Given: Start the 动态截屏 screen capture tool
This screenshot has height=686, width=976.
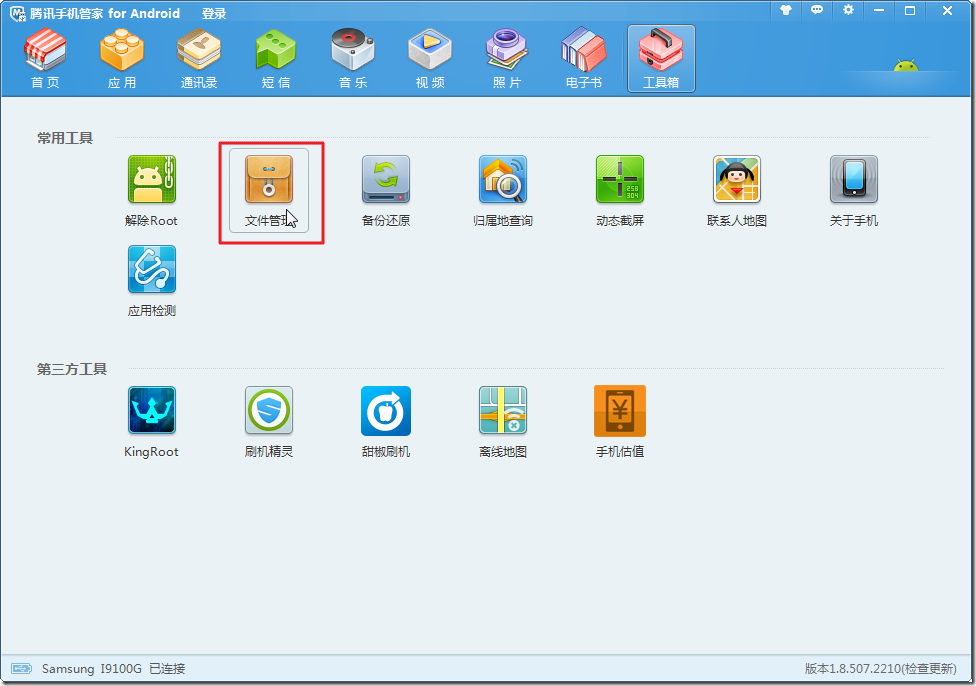Looking at the screenshot, I should point(620,191).
